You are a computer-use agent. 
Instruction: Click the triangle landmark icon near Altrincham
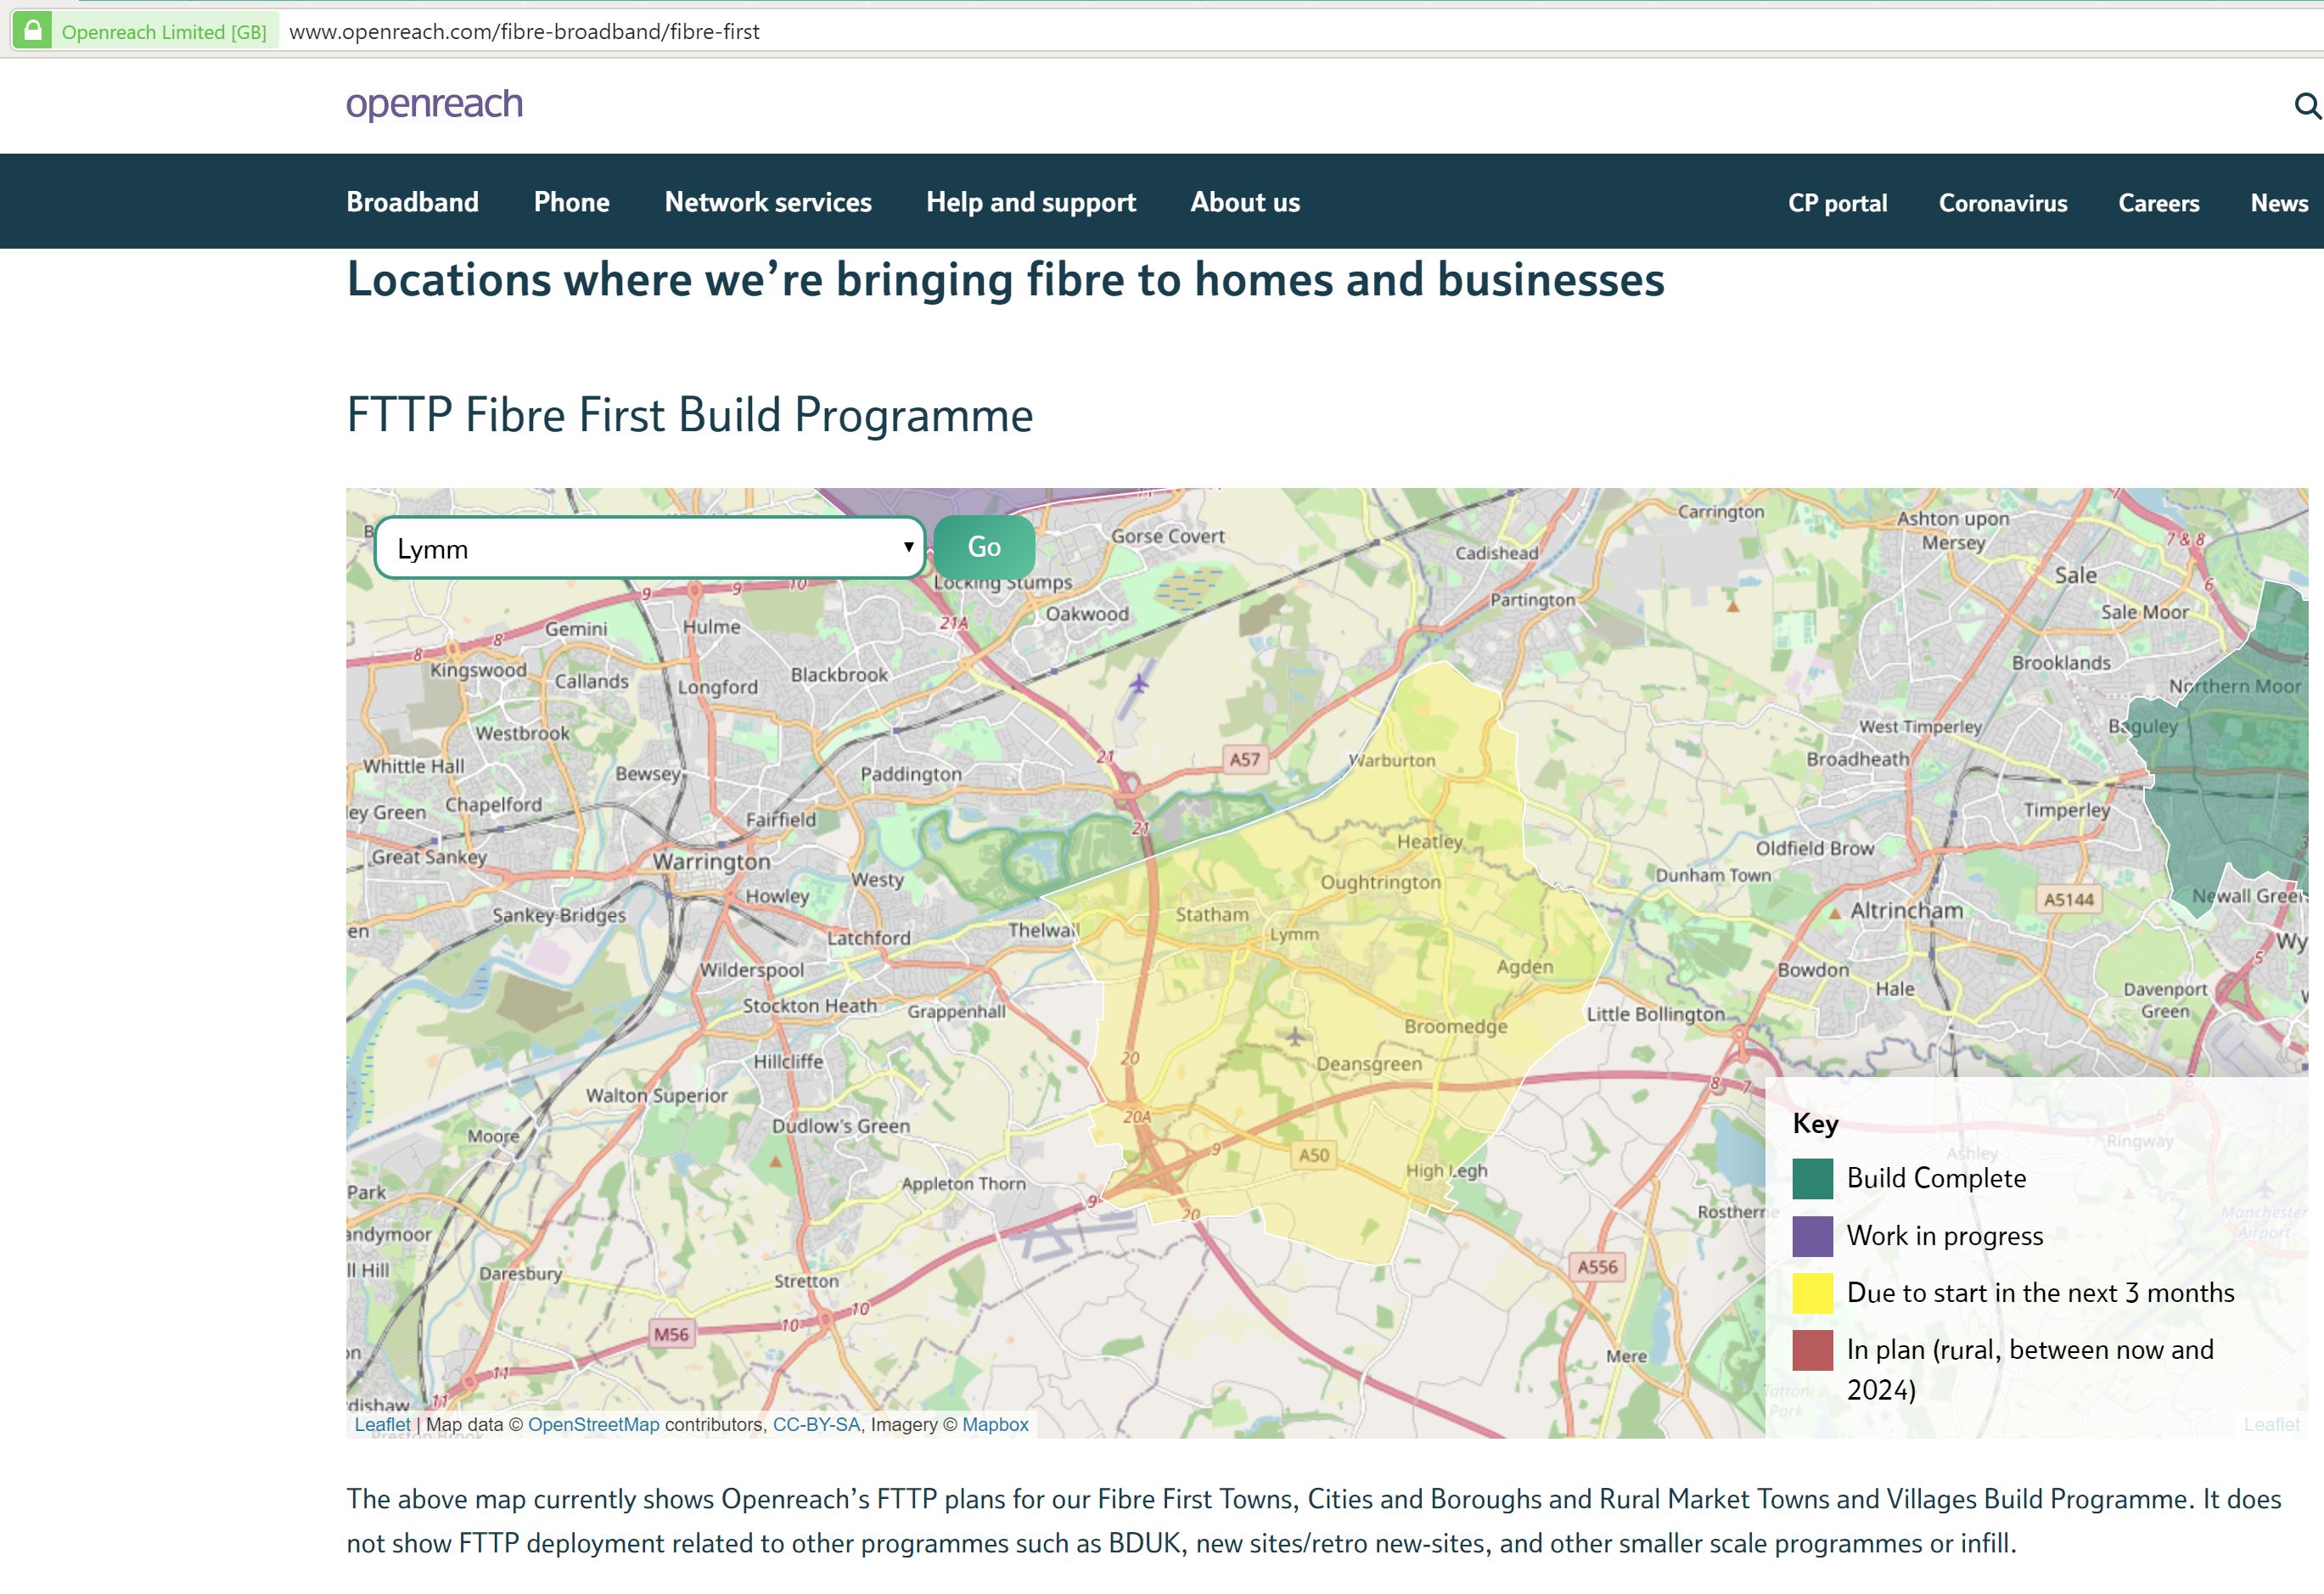1834,912
